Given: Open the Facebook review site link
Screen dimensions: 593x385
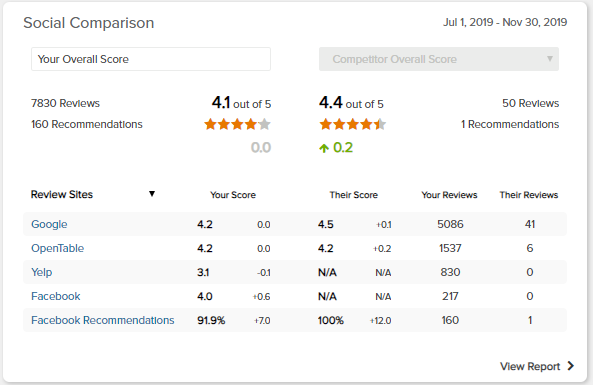Looking at the screenshot, I should (56, 296).
